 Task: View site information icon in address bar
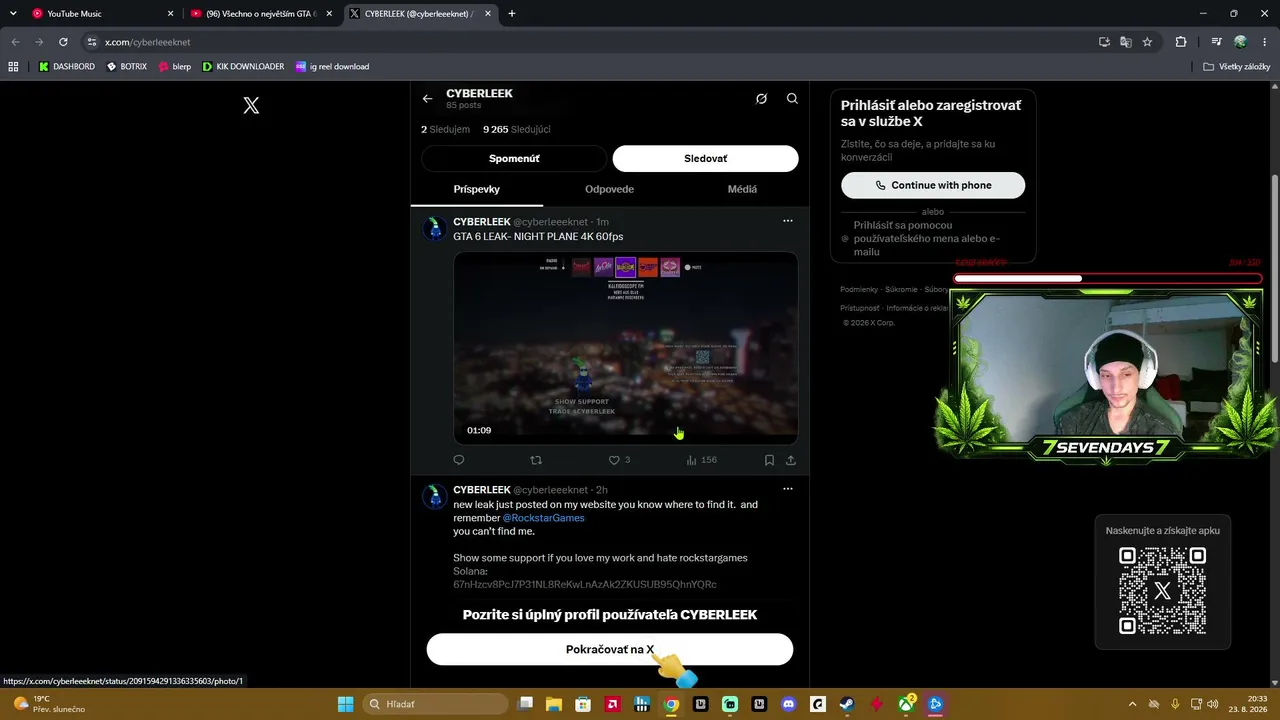(92, 42)
